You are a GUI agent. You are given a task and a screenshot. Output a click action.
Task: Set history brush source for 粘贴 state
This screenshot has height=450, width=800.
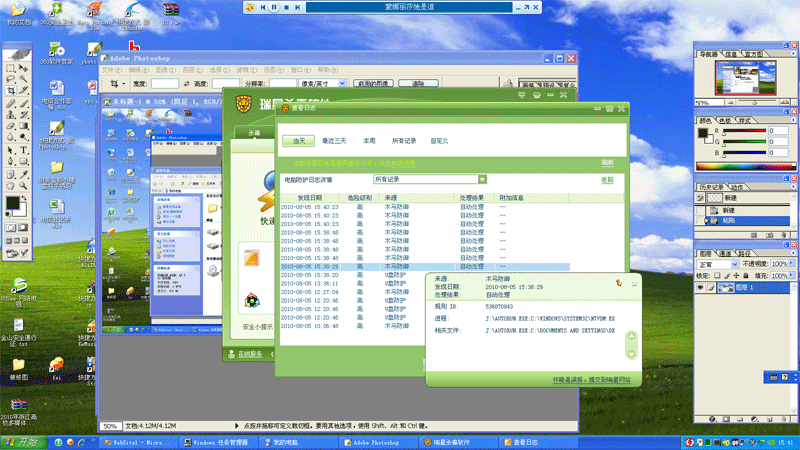(700, 220)
